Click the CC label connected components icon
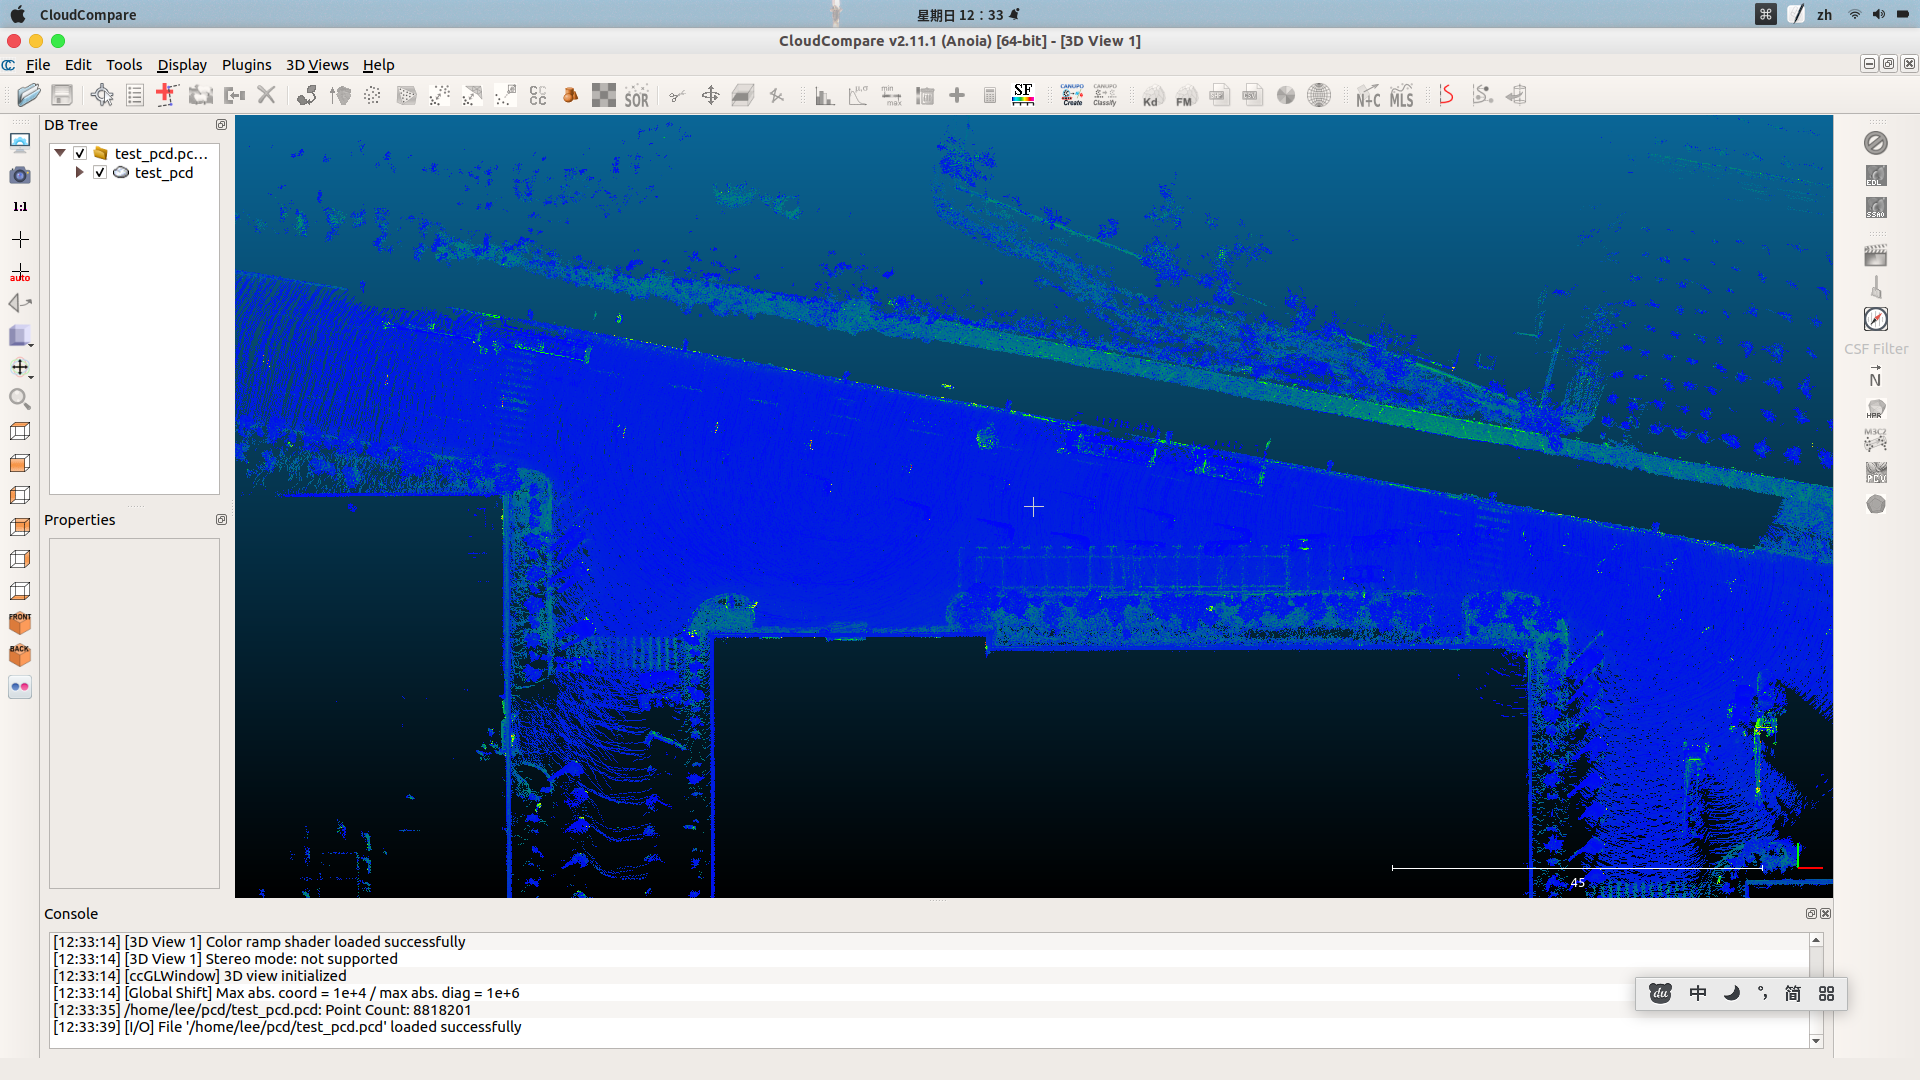Image resolution: width=1920 pixels, height=1080 pixels. [538, 95]
